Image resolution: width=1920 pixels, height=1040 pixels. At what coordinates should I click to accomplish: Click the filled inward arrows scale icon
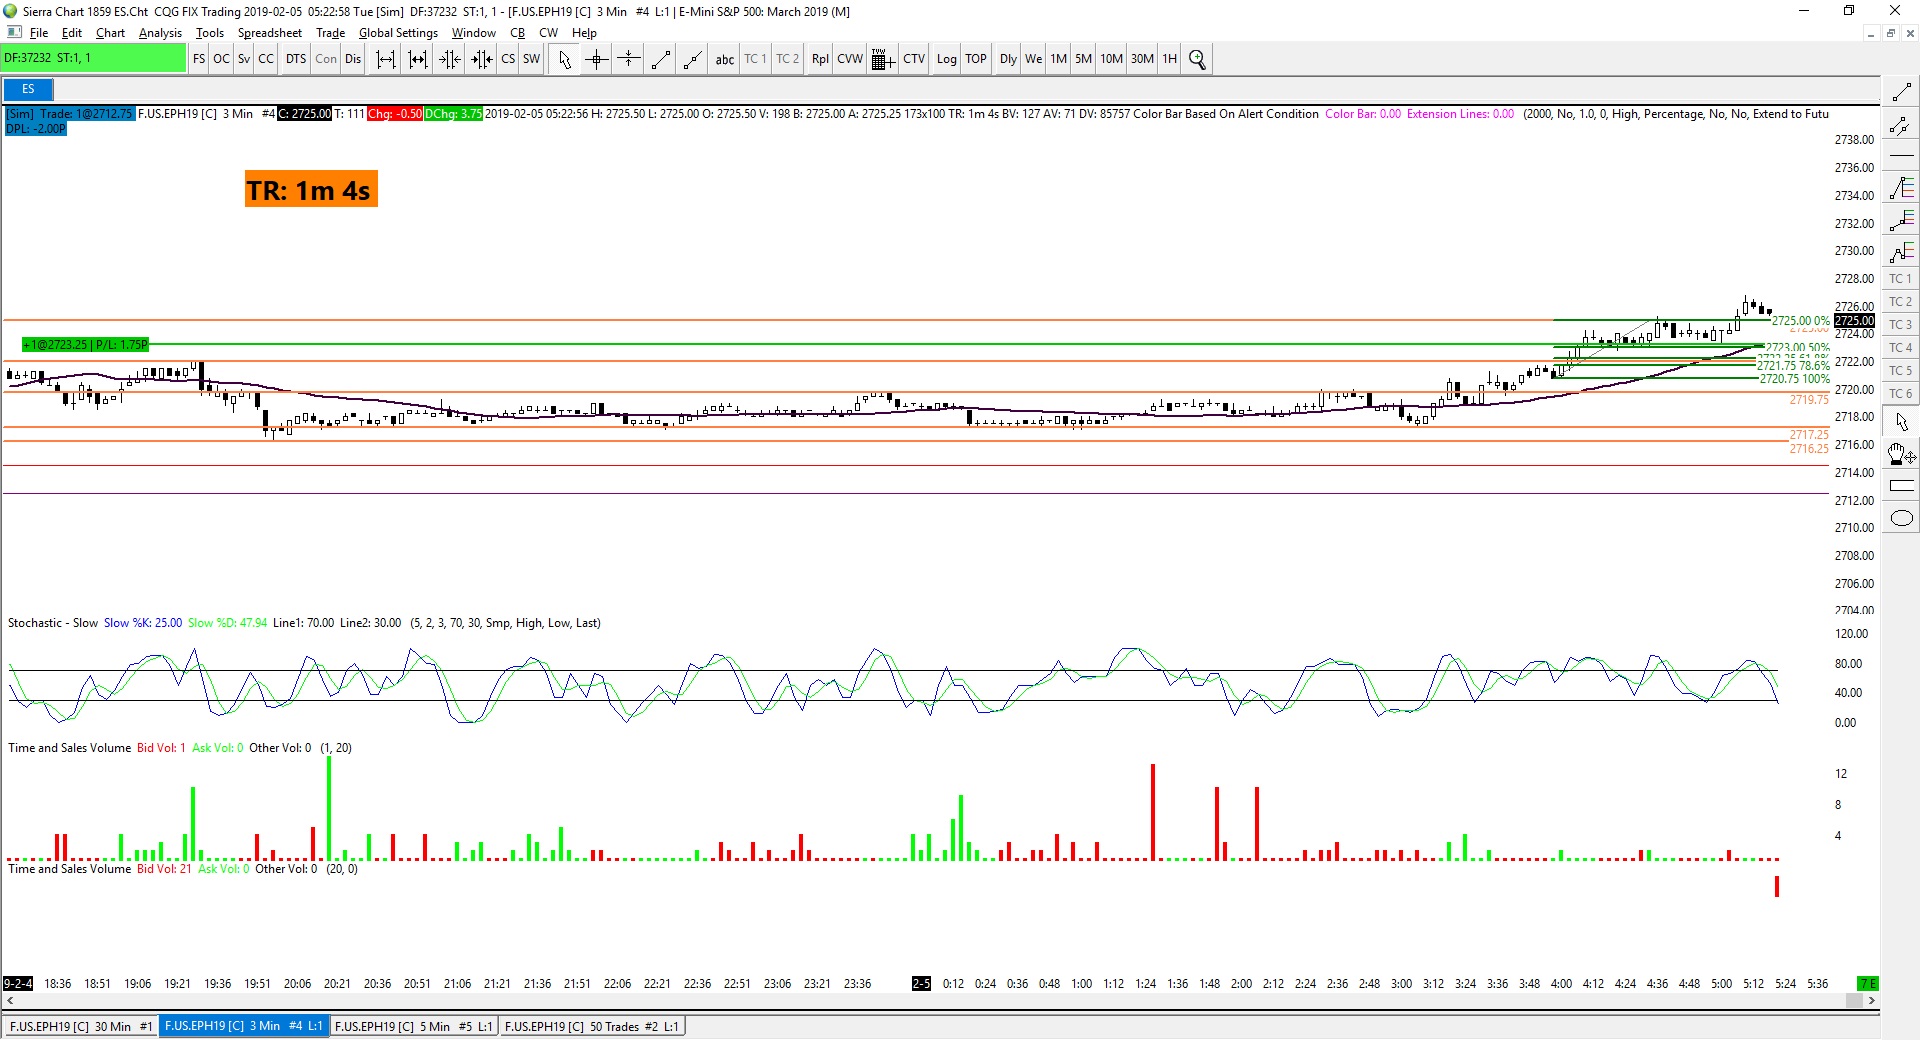coord(482,59)
